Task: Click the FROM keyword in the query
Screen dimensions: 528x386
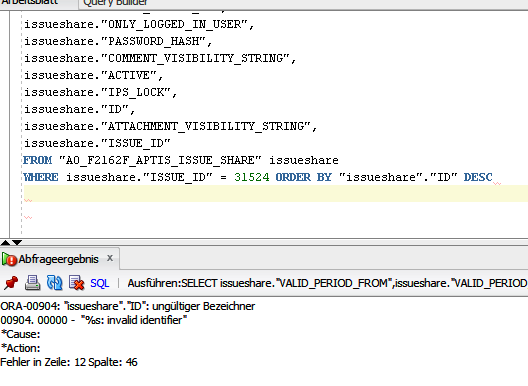Action: coord(37,160)
